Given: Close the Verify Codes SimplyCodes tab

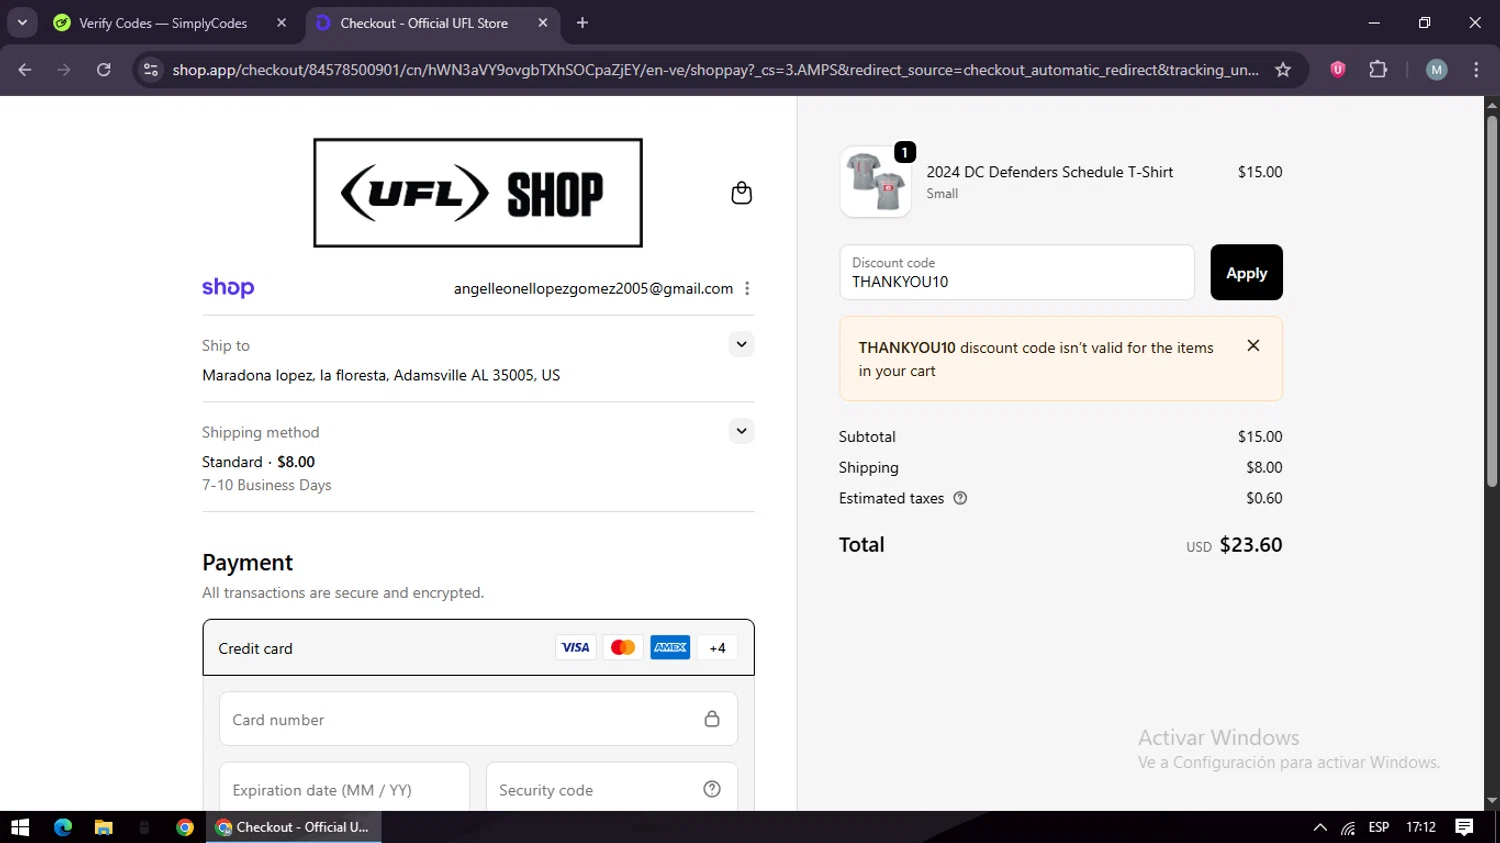Looking at the screenshot, I should tap(281, 22).
